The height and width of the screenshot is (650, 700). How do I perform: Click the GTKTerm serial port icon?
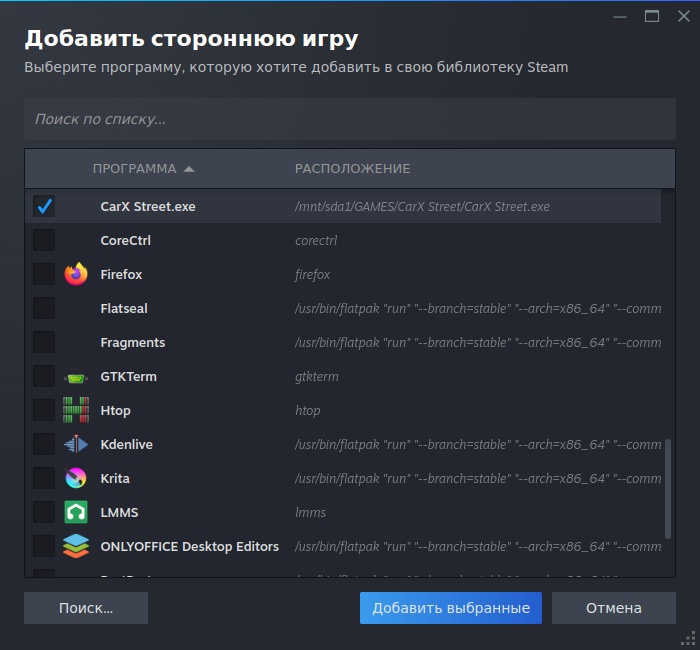pyautogui.click(x=76, y=378)
